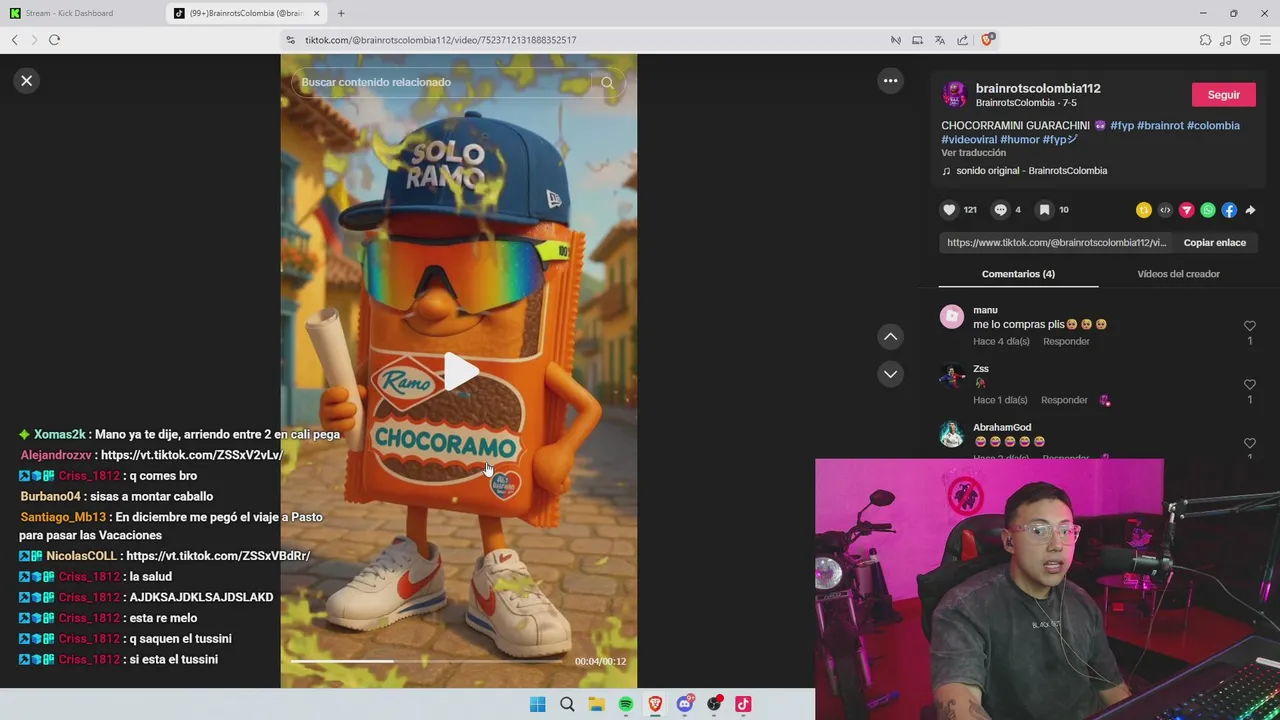
Task: Like Zss's comment with the heart
Action: tap(1249, 385)
